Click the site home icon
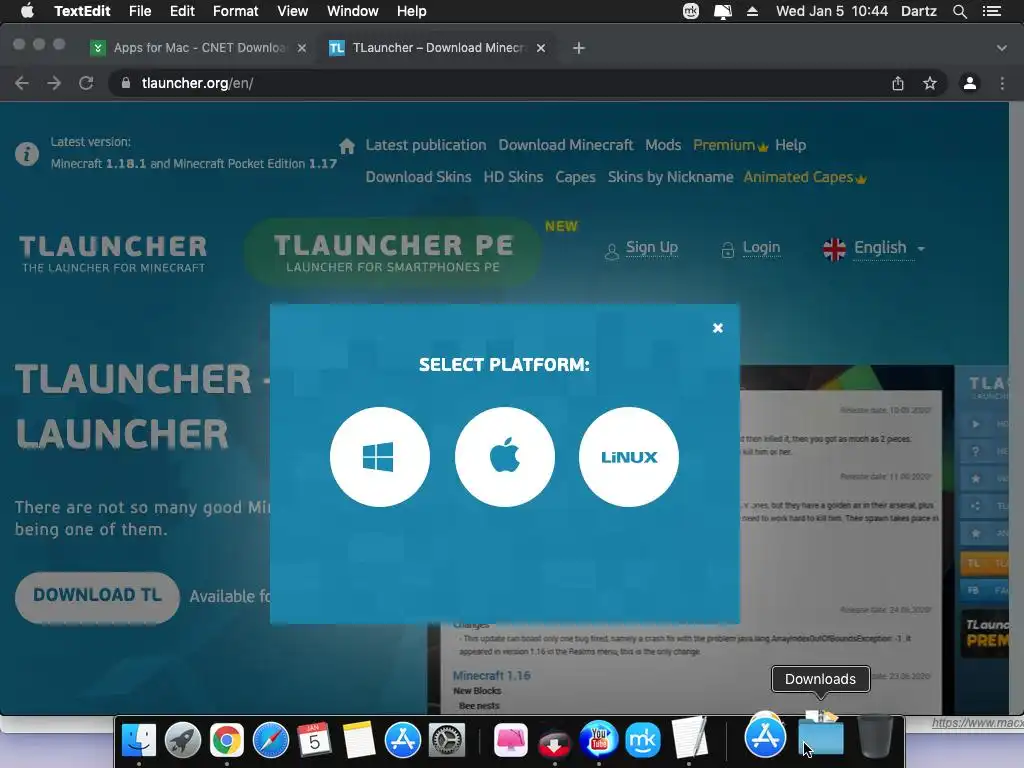This screenshot has height=768, width=1024. coord(347,145)
